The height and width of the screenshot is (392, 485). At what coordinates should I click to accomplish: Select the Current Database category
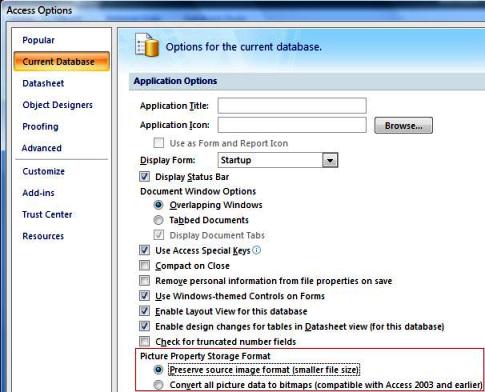pyautogui.click(x=62, y=61)
